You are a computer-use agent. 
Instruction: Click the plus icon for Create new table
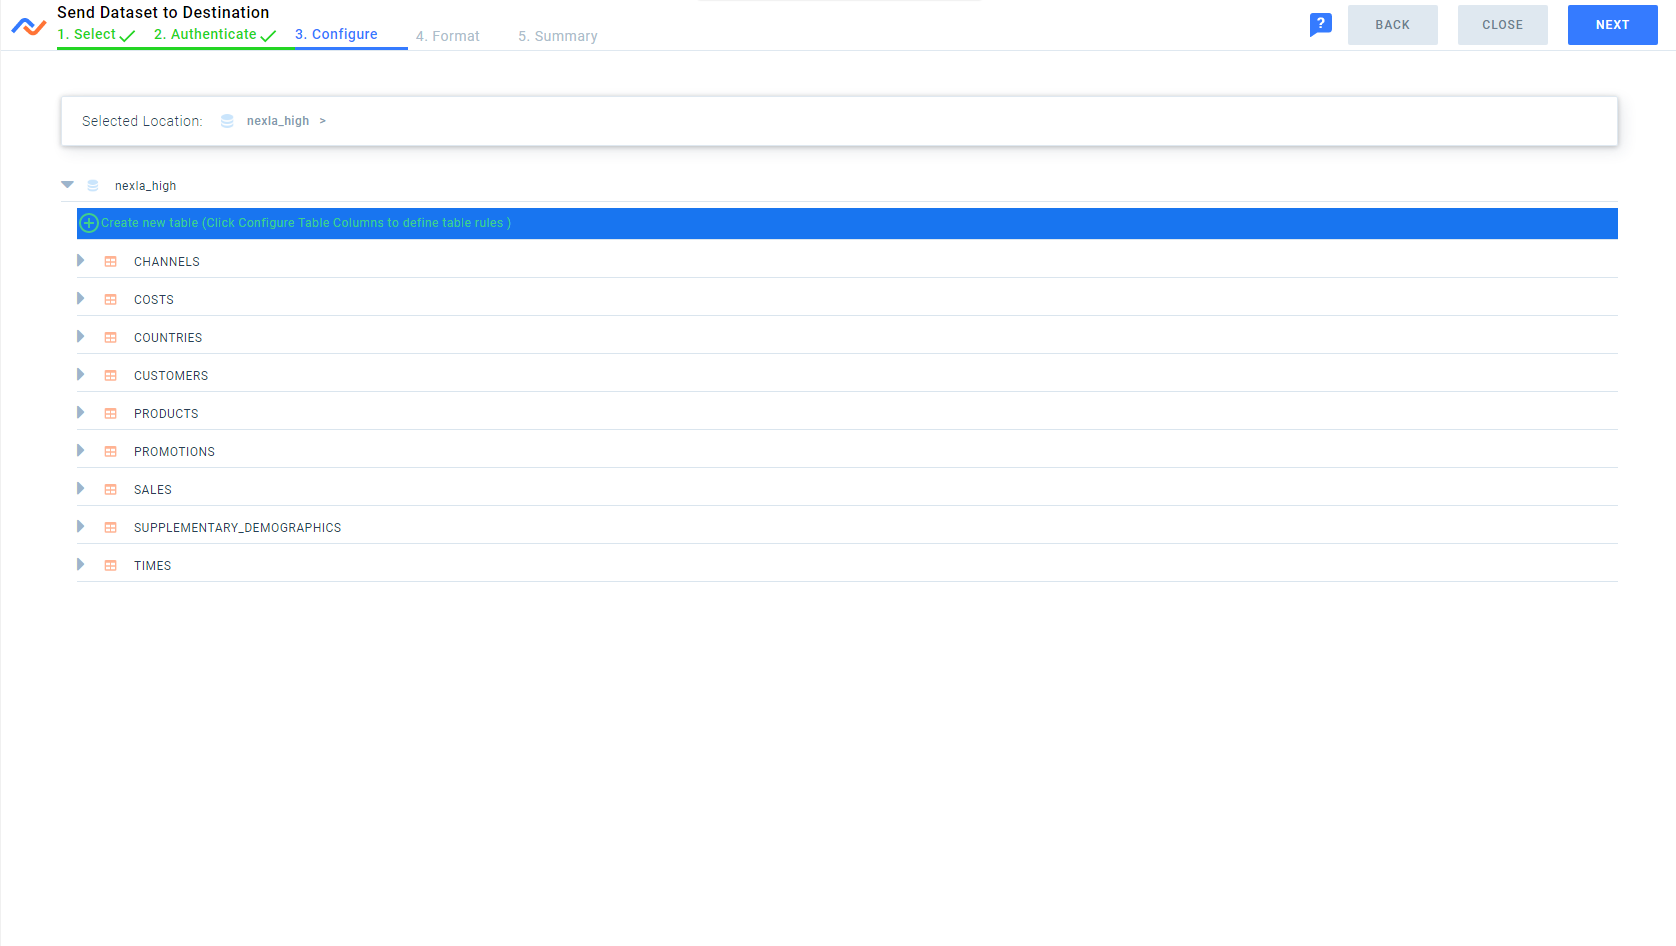point(89,223)
